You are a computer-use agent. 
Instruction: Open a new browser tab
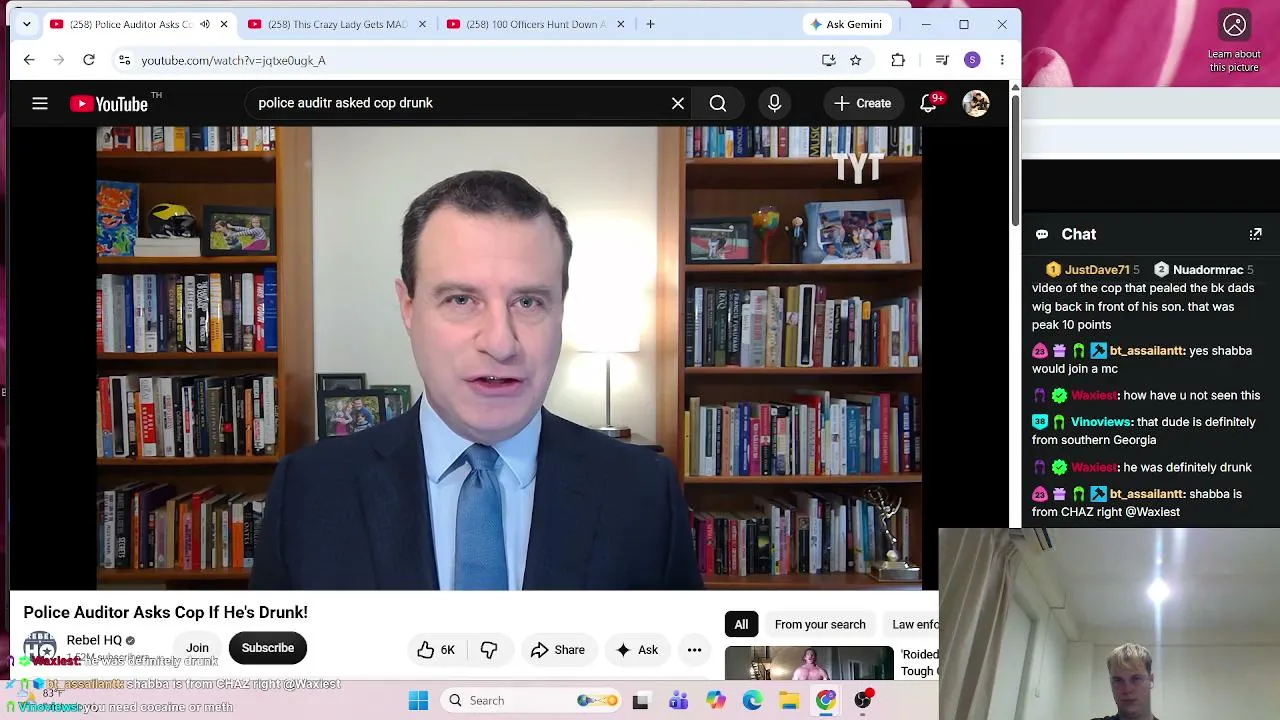(650, 24)
